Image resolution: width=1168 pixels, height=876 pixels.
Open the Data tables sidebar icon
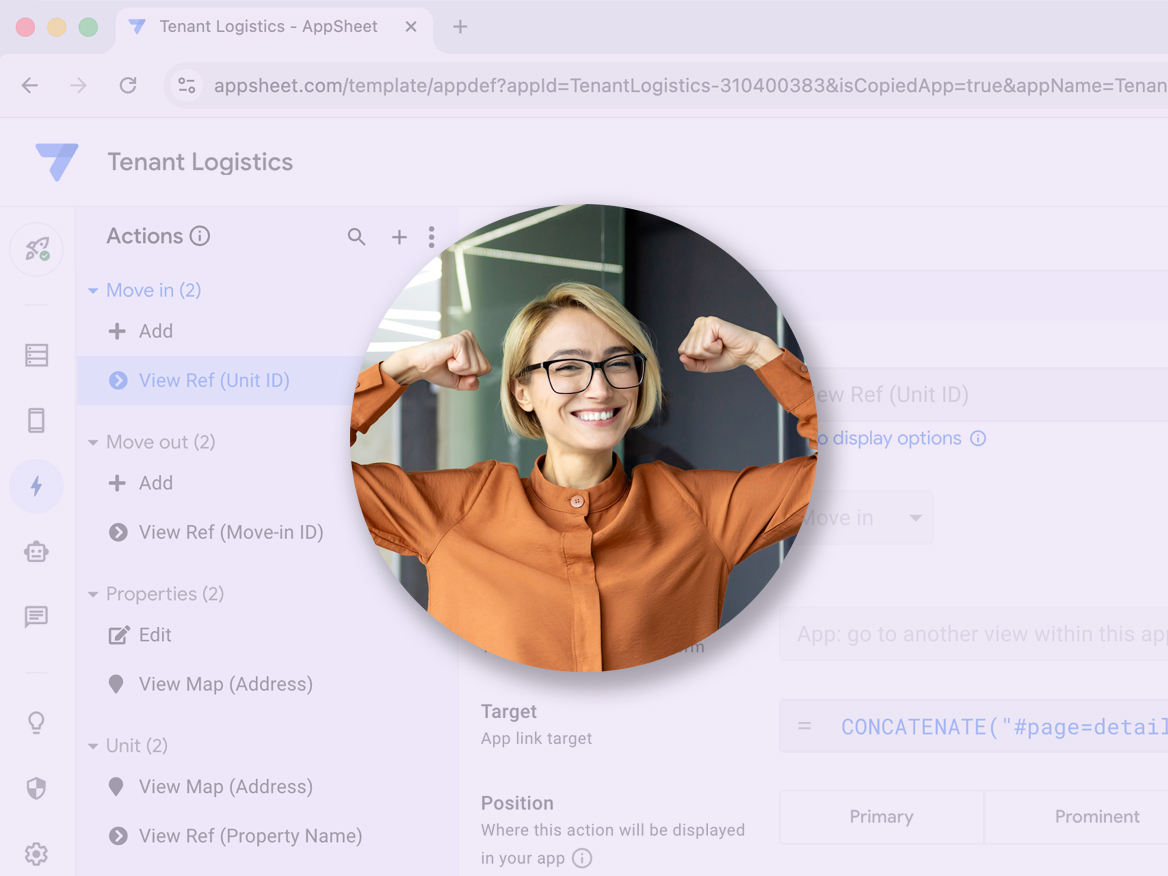36,355
